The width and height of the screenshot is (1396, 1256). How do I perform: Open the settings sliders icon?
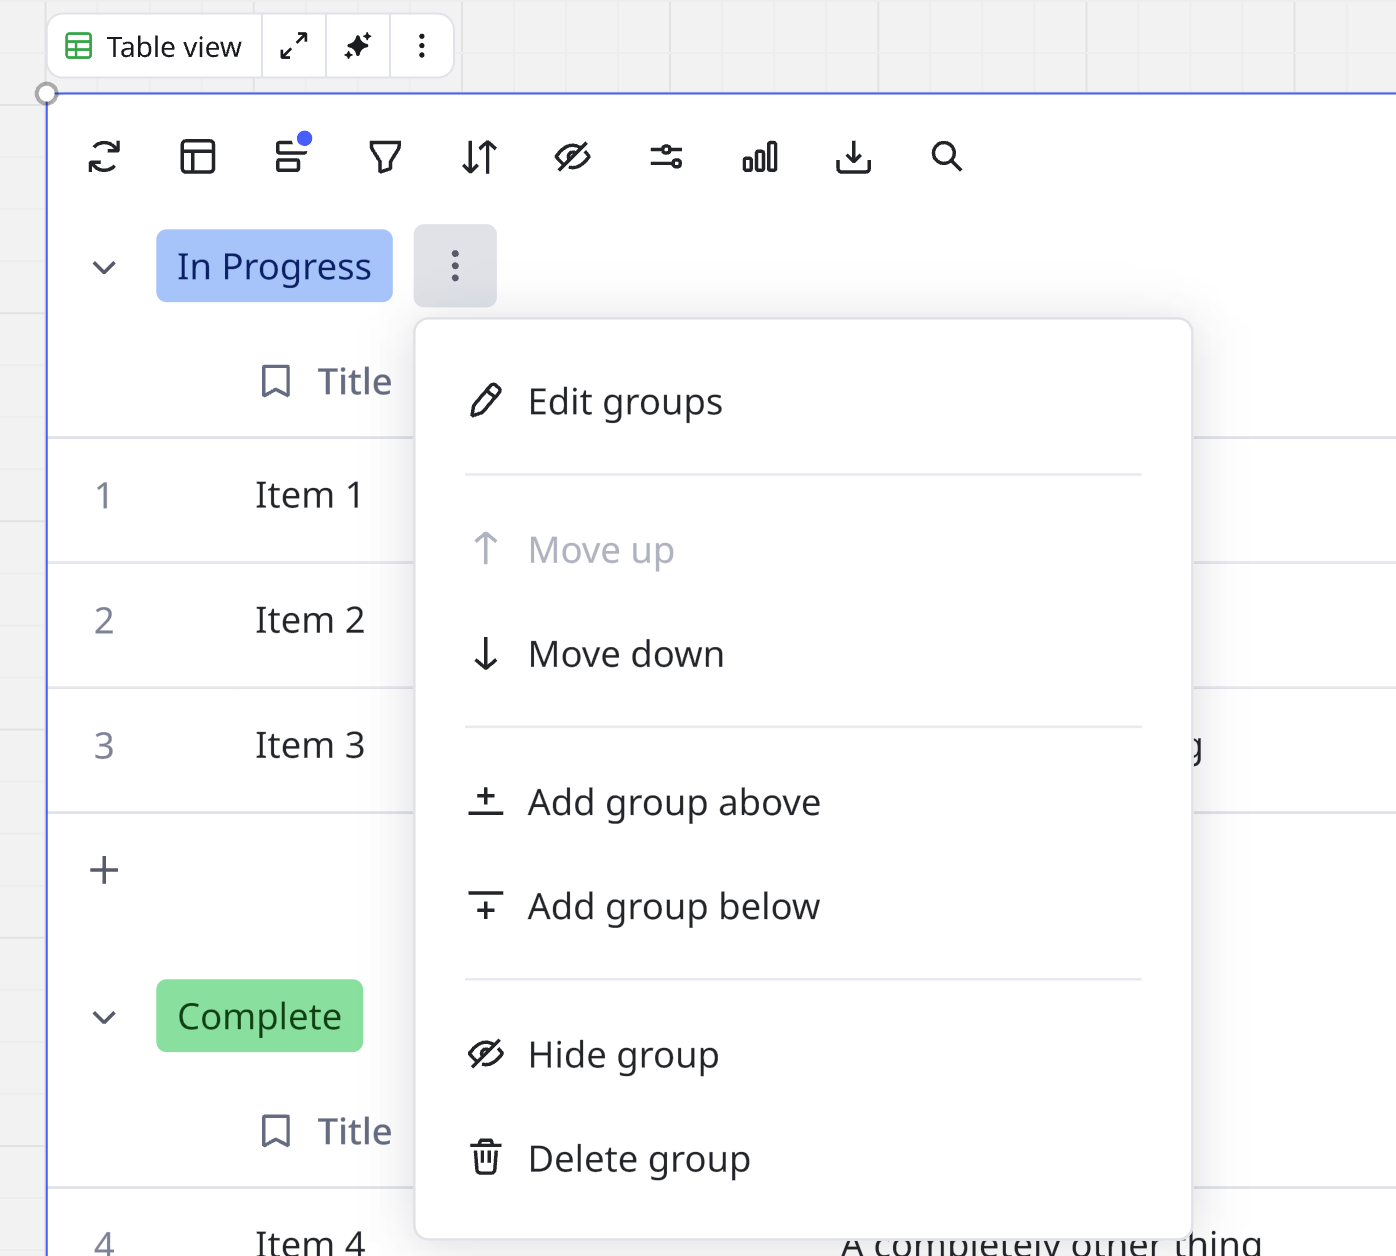pos(666,157)
